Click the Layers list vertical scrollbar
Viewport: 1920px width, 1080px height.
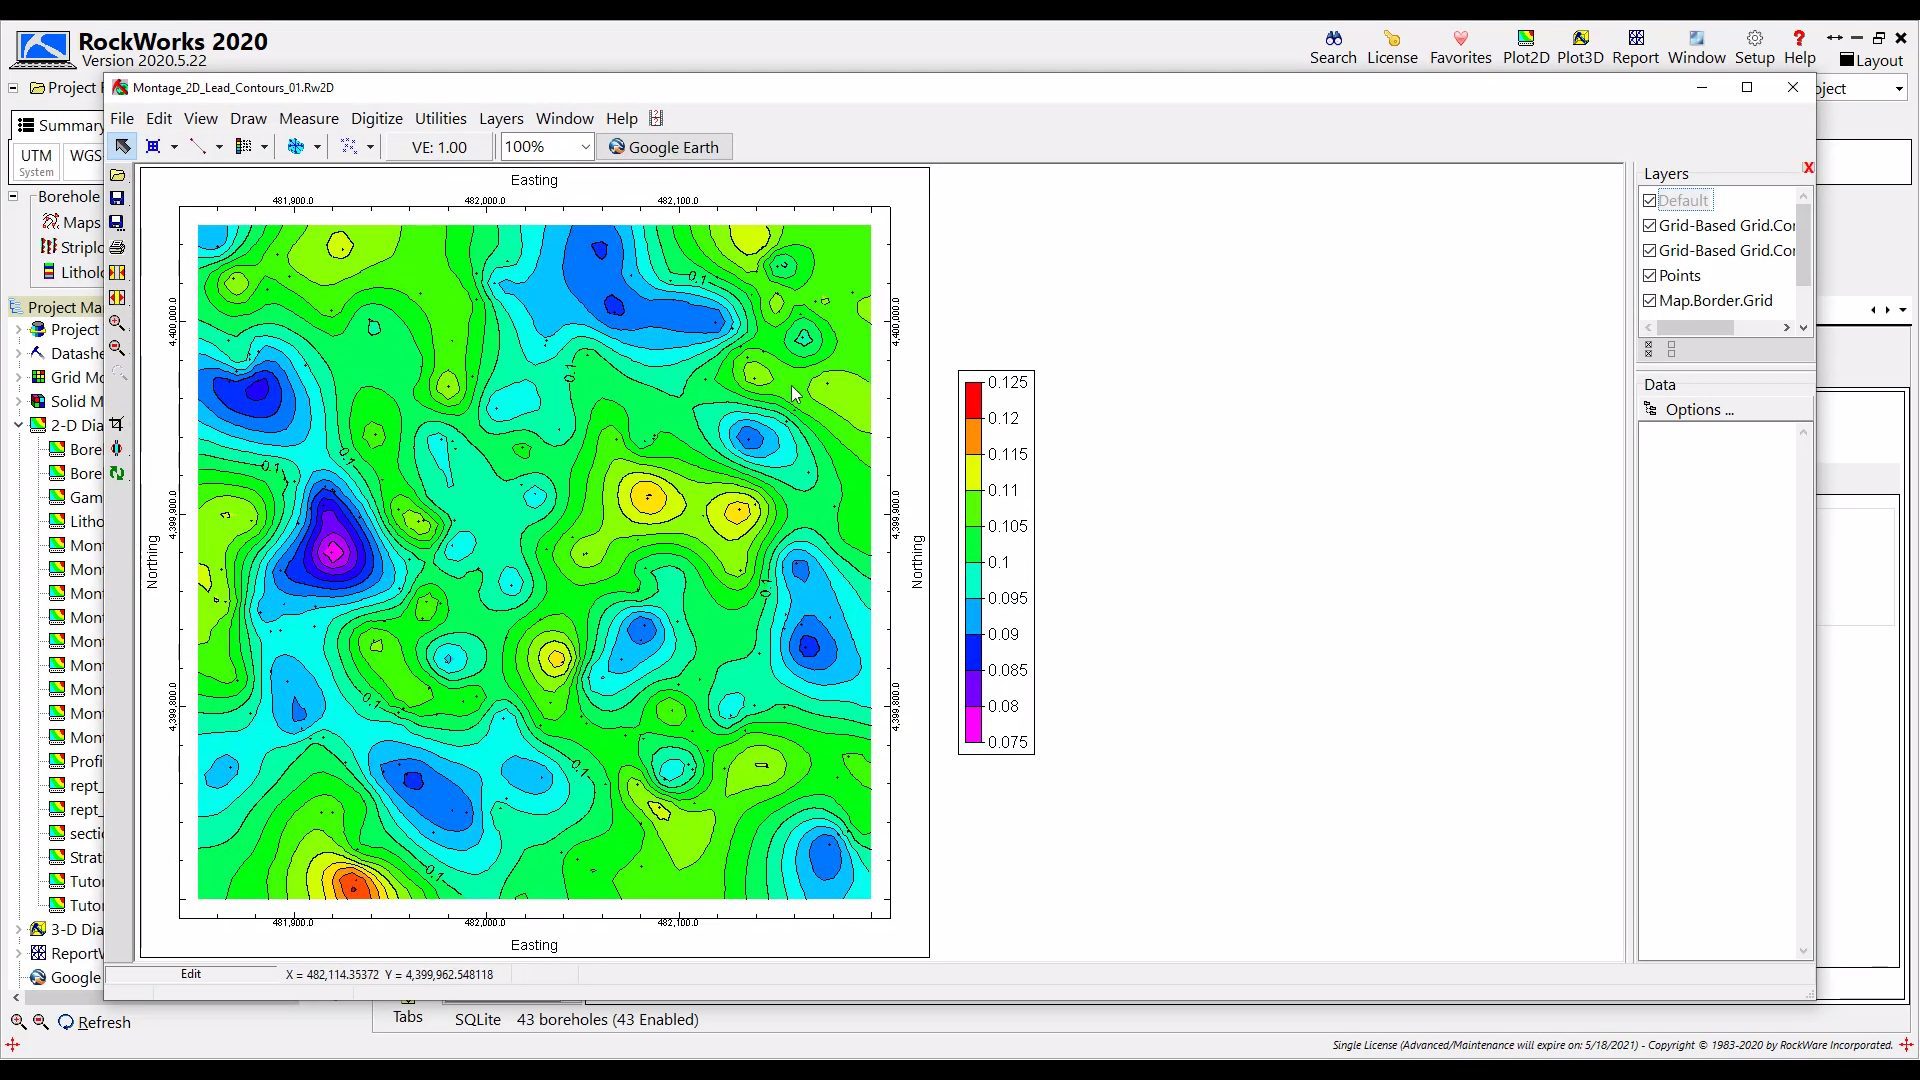pyautogui.click(x=1803, y=260)
